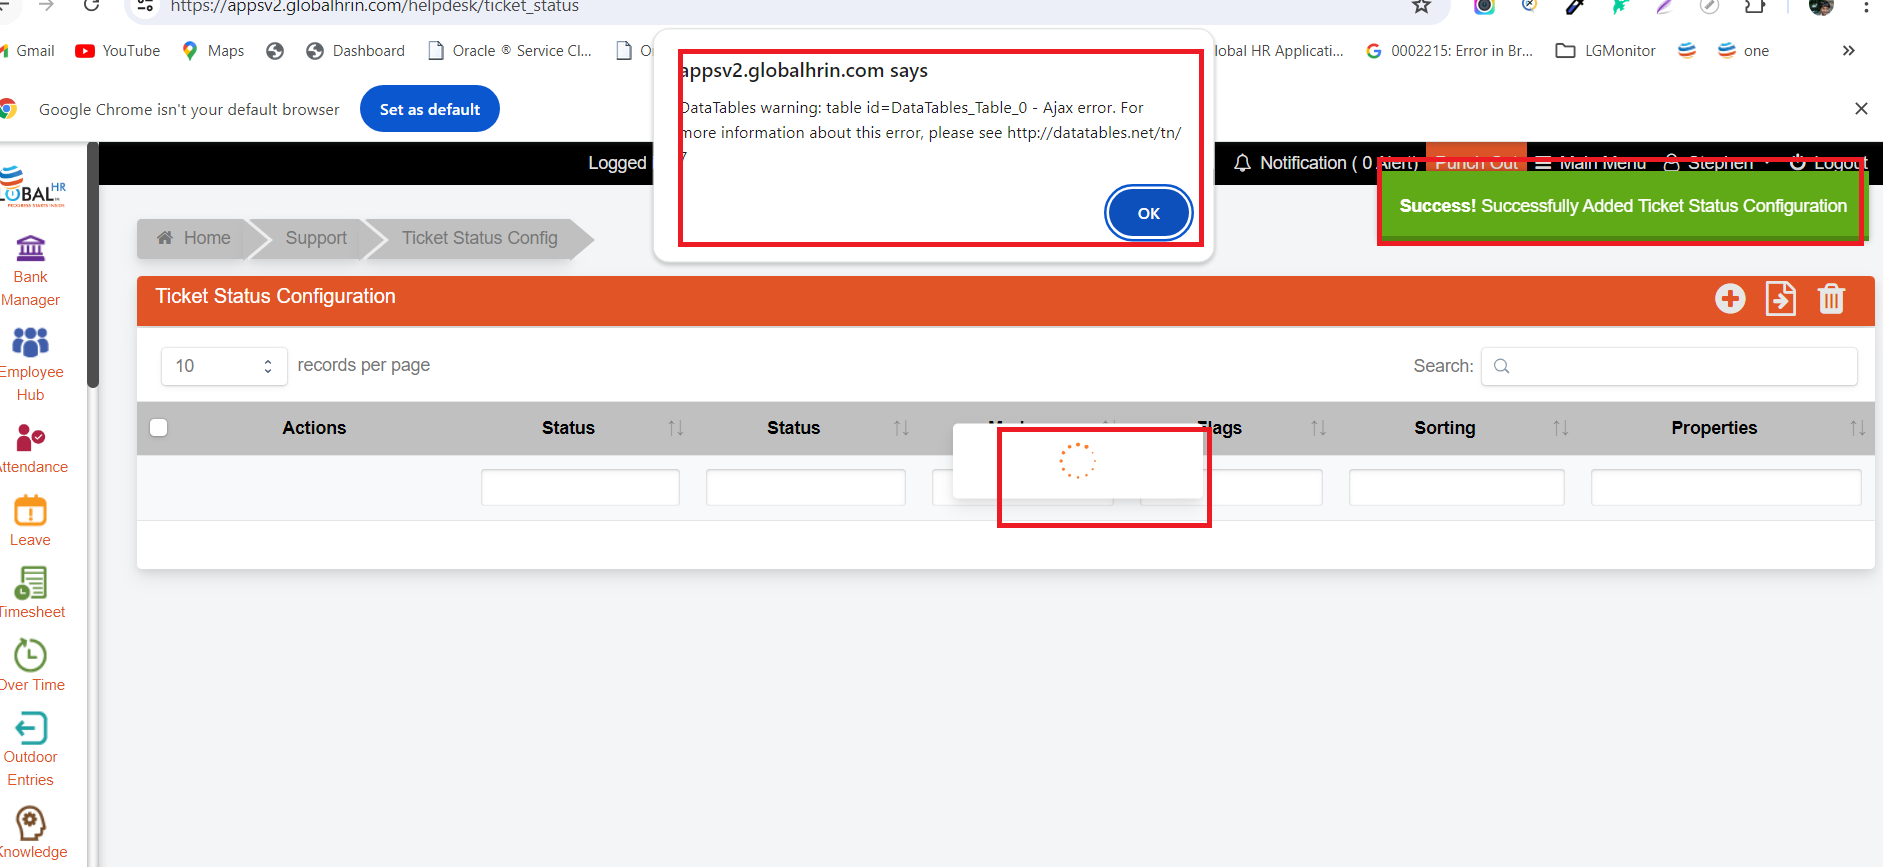The image size is (1883, 867).
Task: Click the add new ticket status plus icon
Action: point(1730,299)
